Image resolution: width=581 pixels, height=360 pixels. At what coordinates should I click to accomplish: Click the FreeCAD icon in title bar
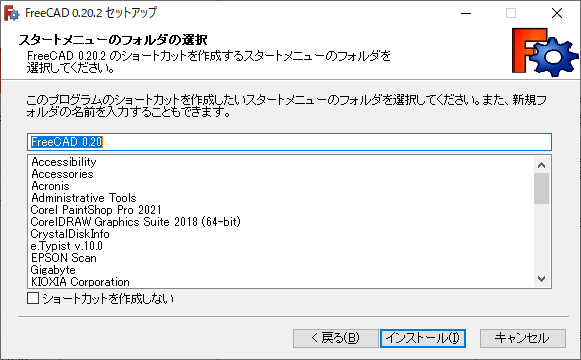tap(11, 13)
